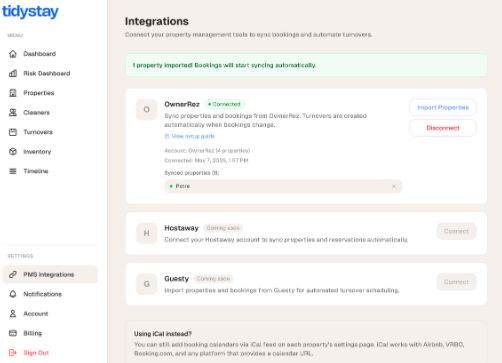502x363 pixels.
Task: Click the Sign Out arrow icon
Action: [13, 353]
